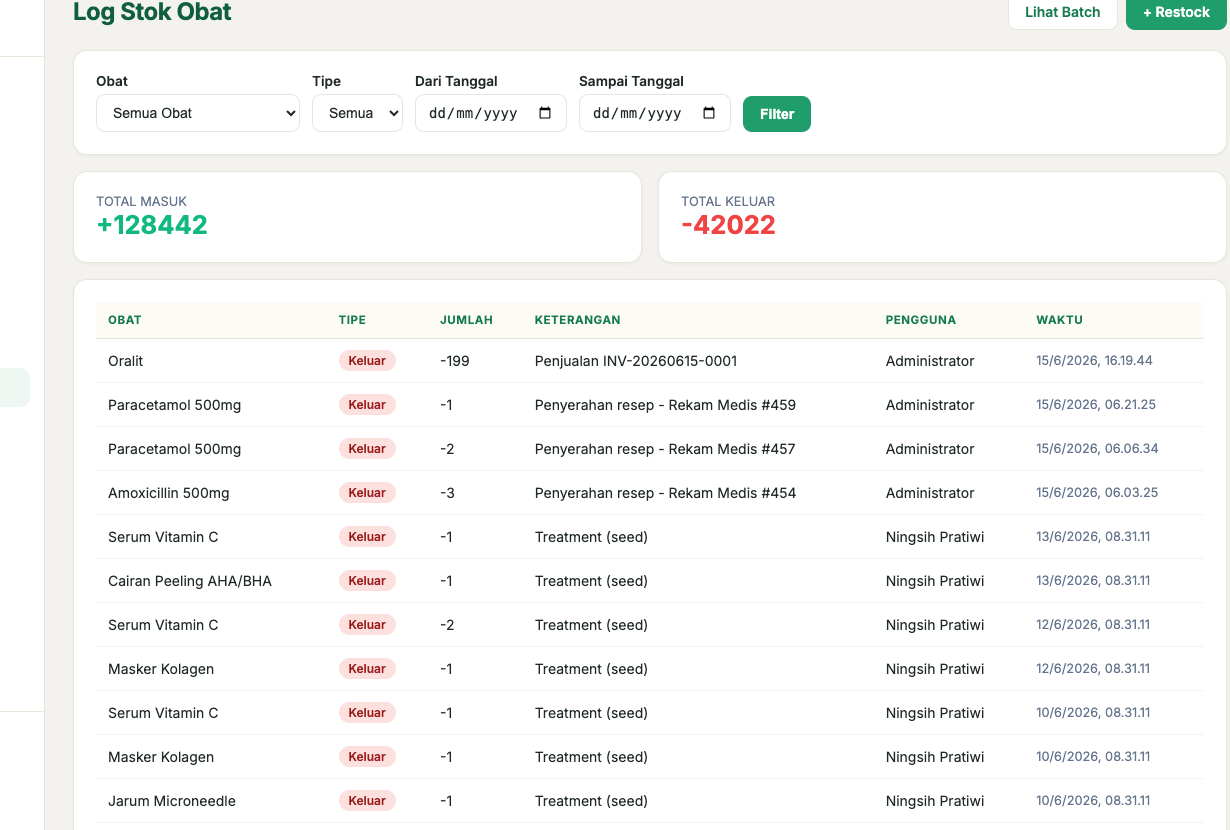Click the Jarum Microneedle medicine name
This screenshot has height=830, width=1230.
click(172, 801)
